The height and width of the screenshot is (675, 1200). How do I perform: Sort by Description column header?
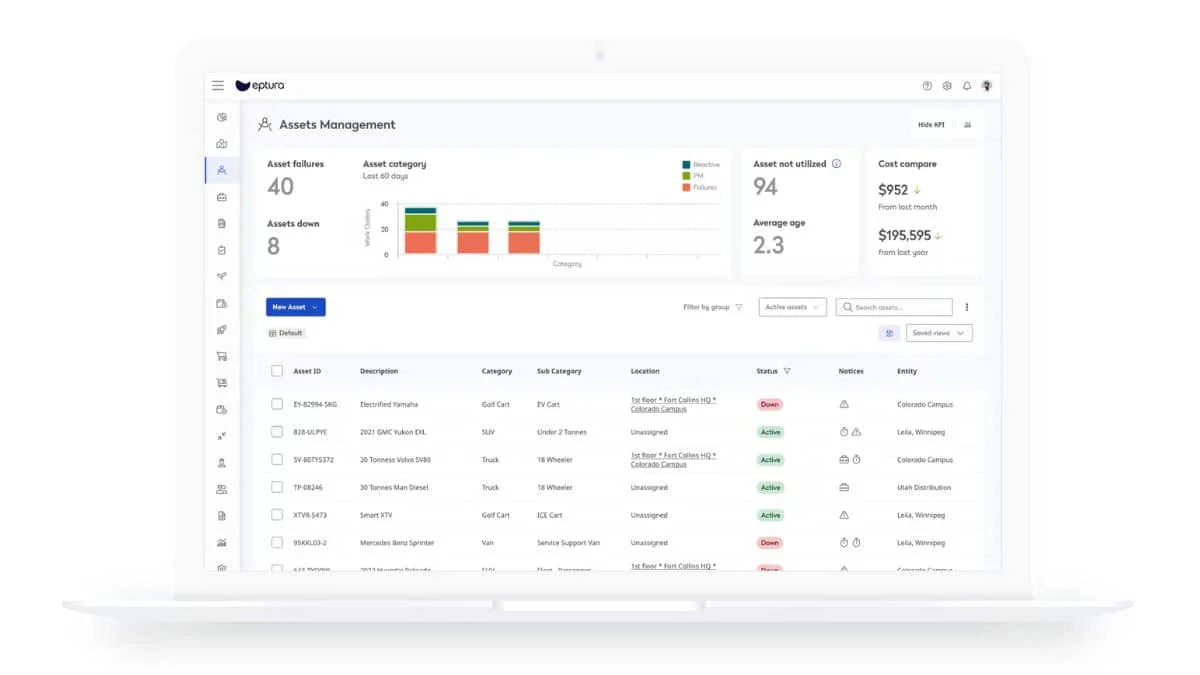(379, 371)
